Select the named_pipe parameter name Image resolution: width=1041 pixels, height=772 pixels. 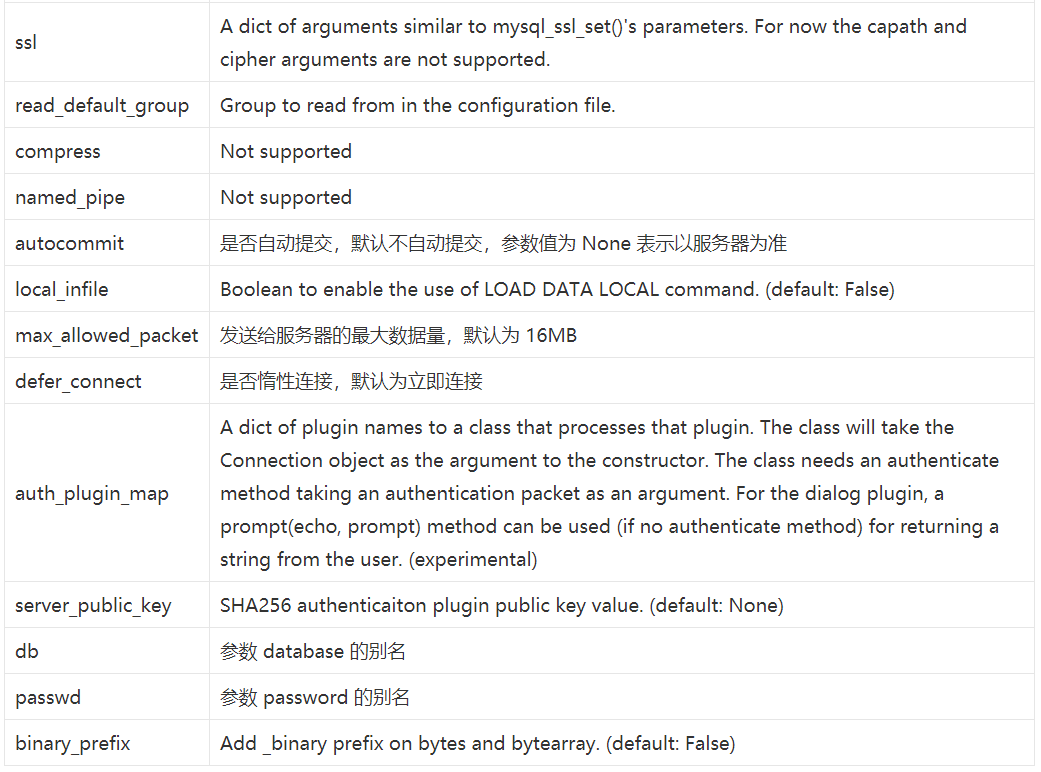coord(70,198)
